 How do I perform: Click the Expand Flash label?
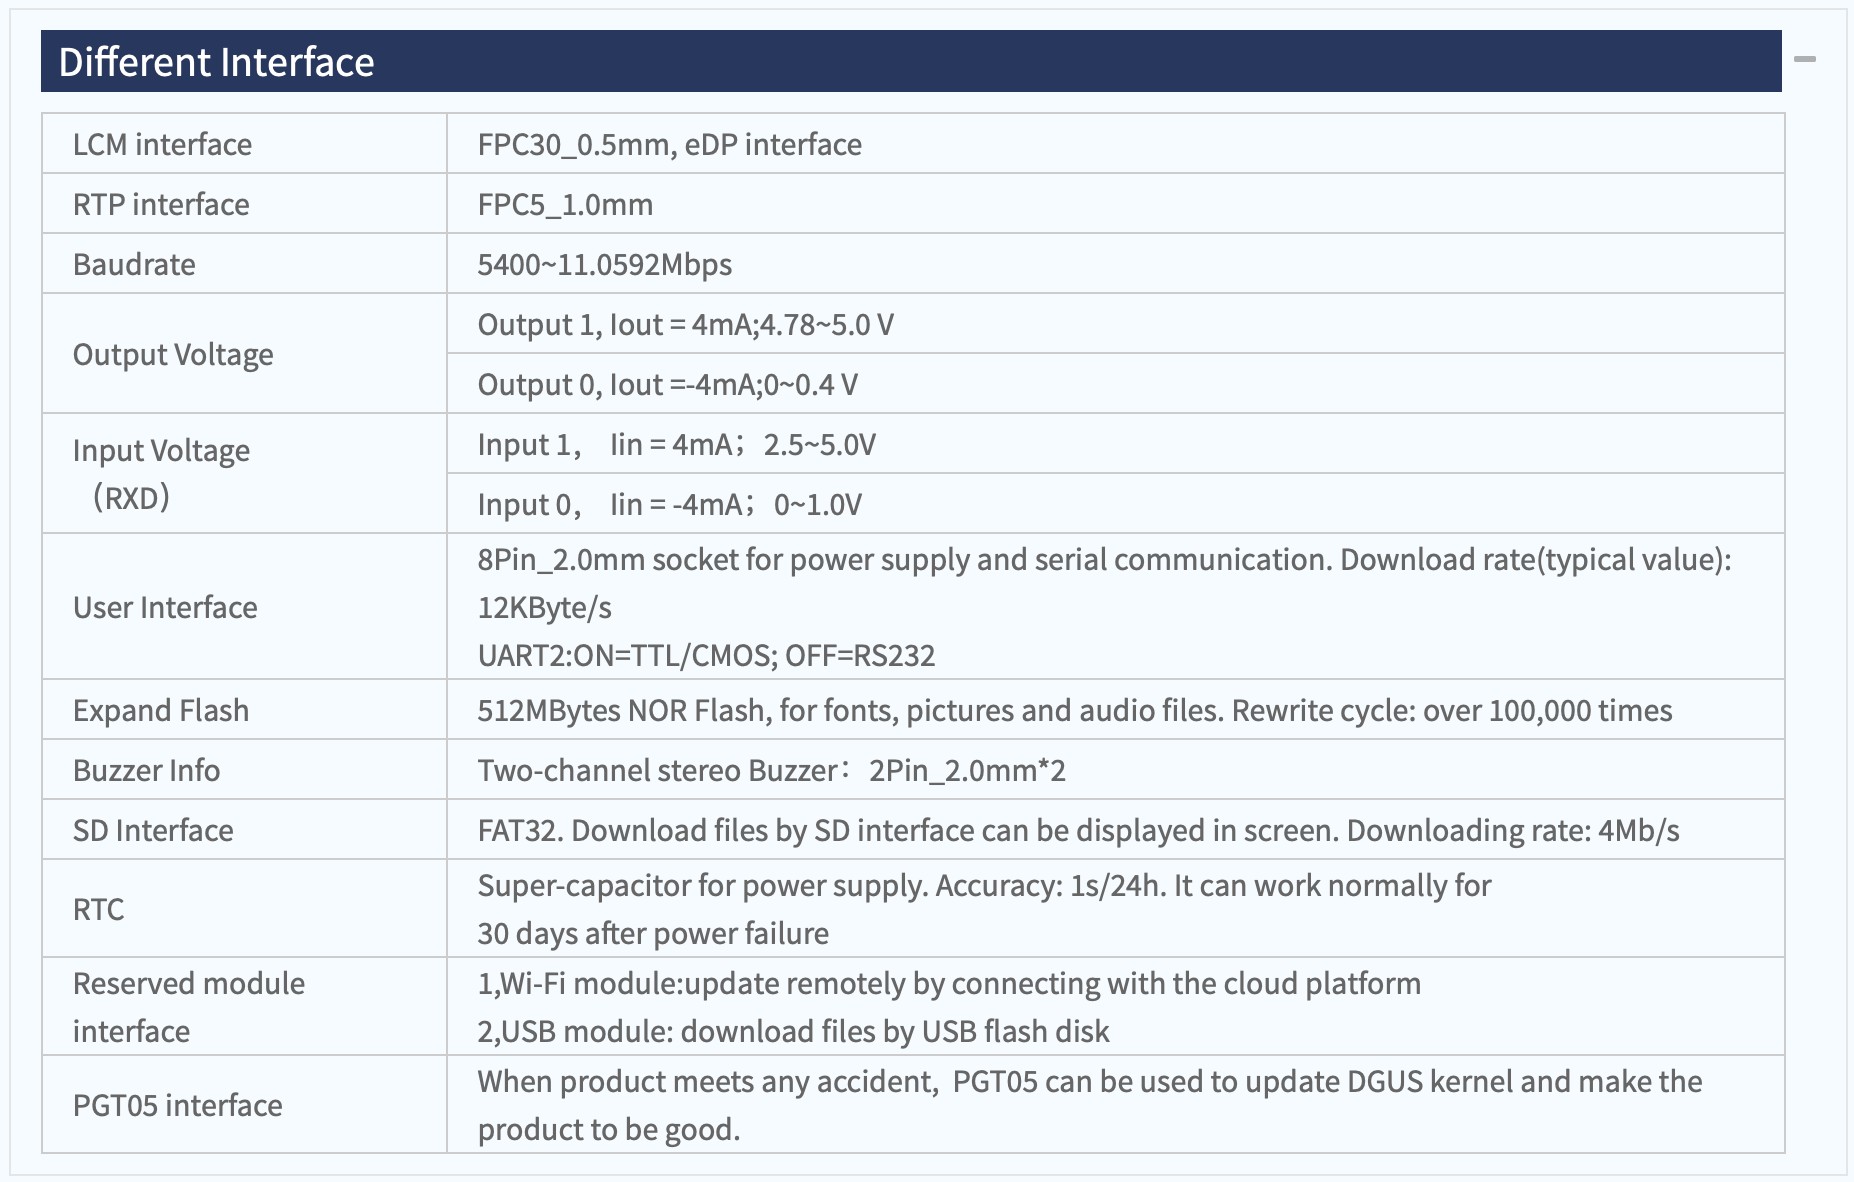(x=161, y=710)
